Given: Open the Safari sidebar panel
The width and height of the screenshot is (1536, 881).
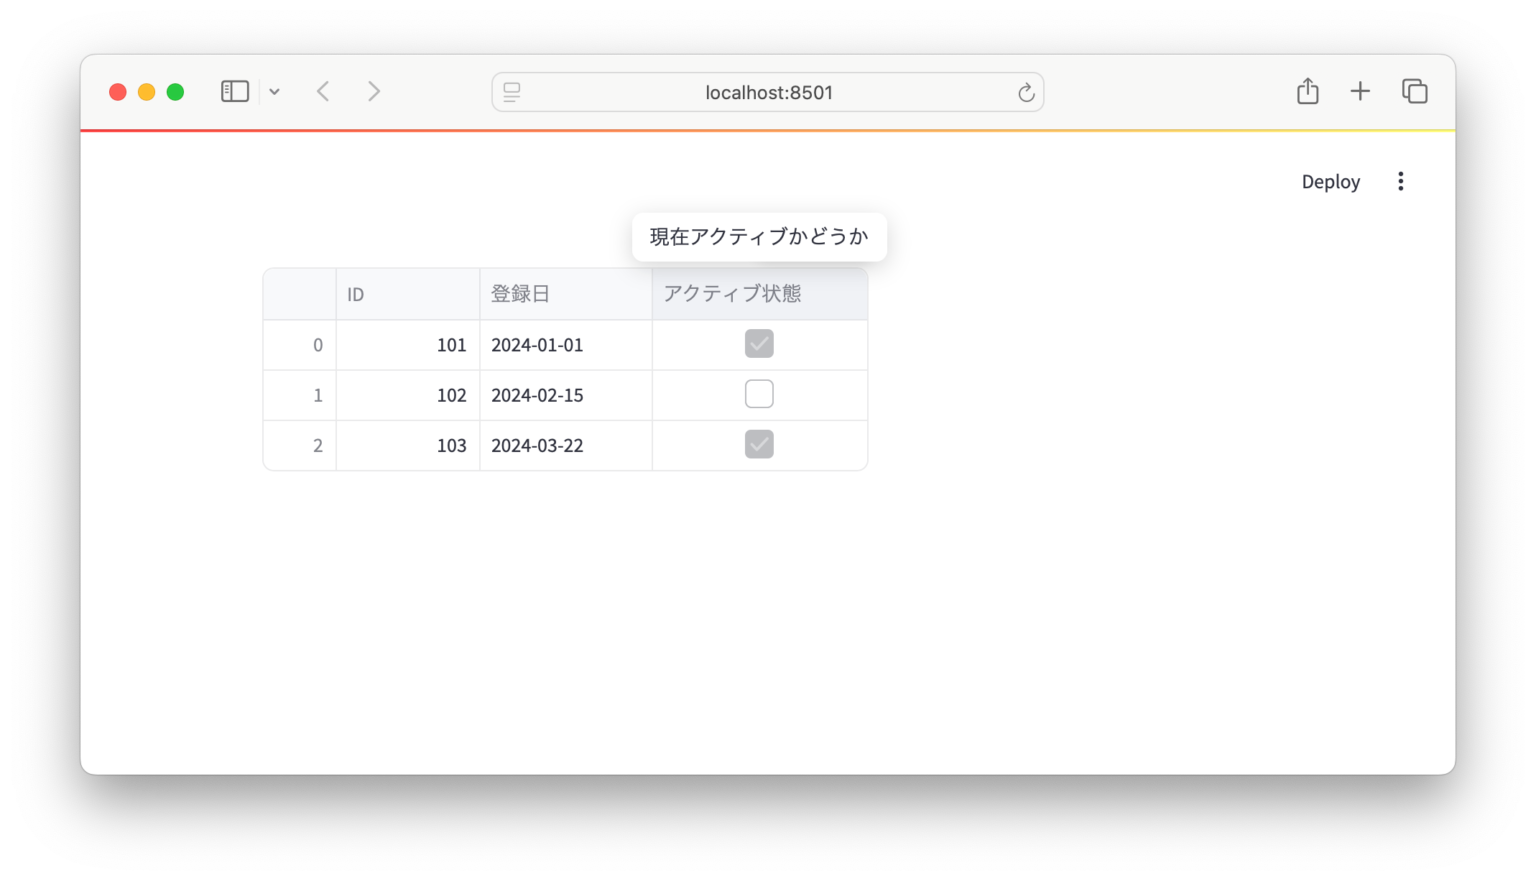Looking at the screenshot, I should pos(234,91).
